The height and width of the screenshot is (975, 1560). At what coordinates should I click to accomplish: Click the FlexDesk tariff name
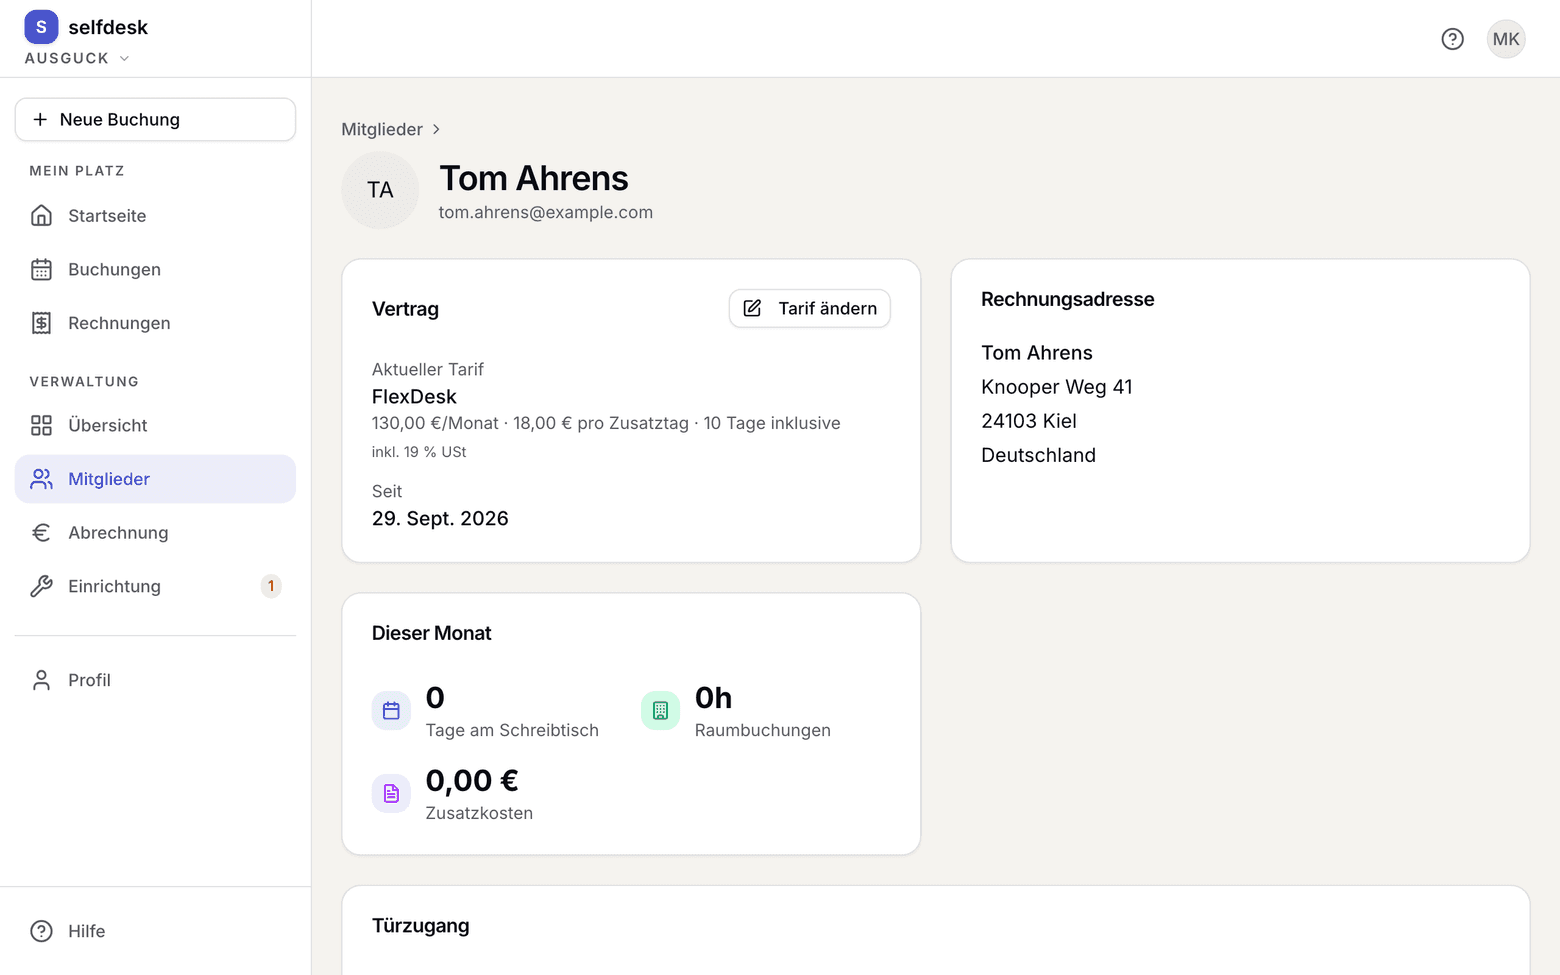414,397
